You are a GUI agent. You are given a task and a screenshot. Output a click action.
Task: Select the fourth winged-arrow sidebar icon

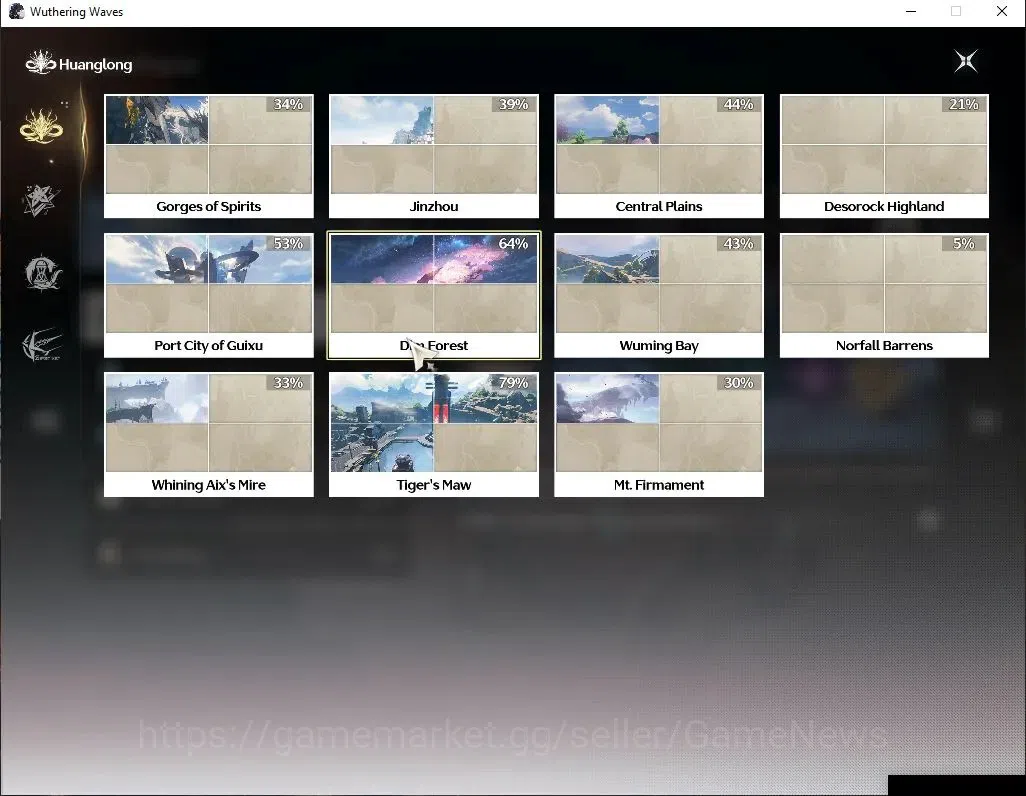(x=43, y=344)
